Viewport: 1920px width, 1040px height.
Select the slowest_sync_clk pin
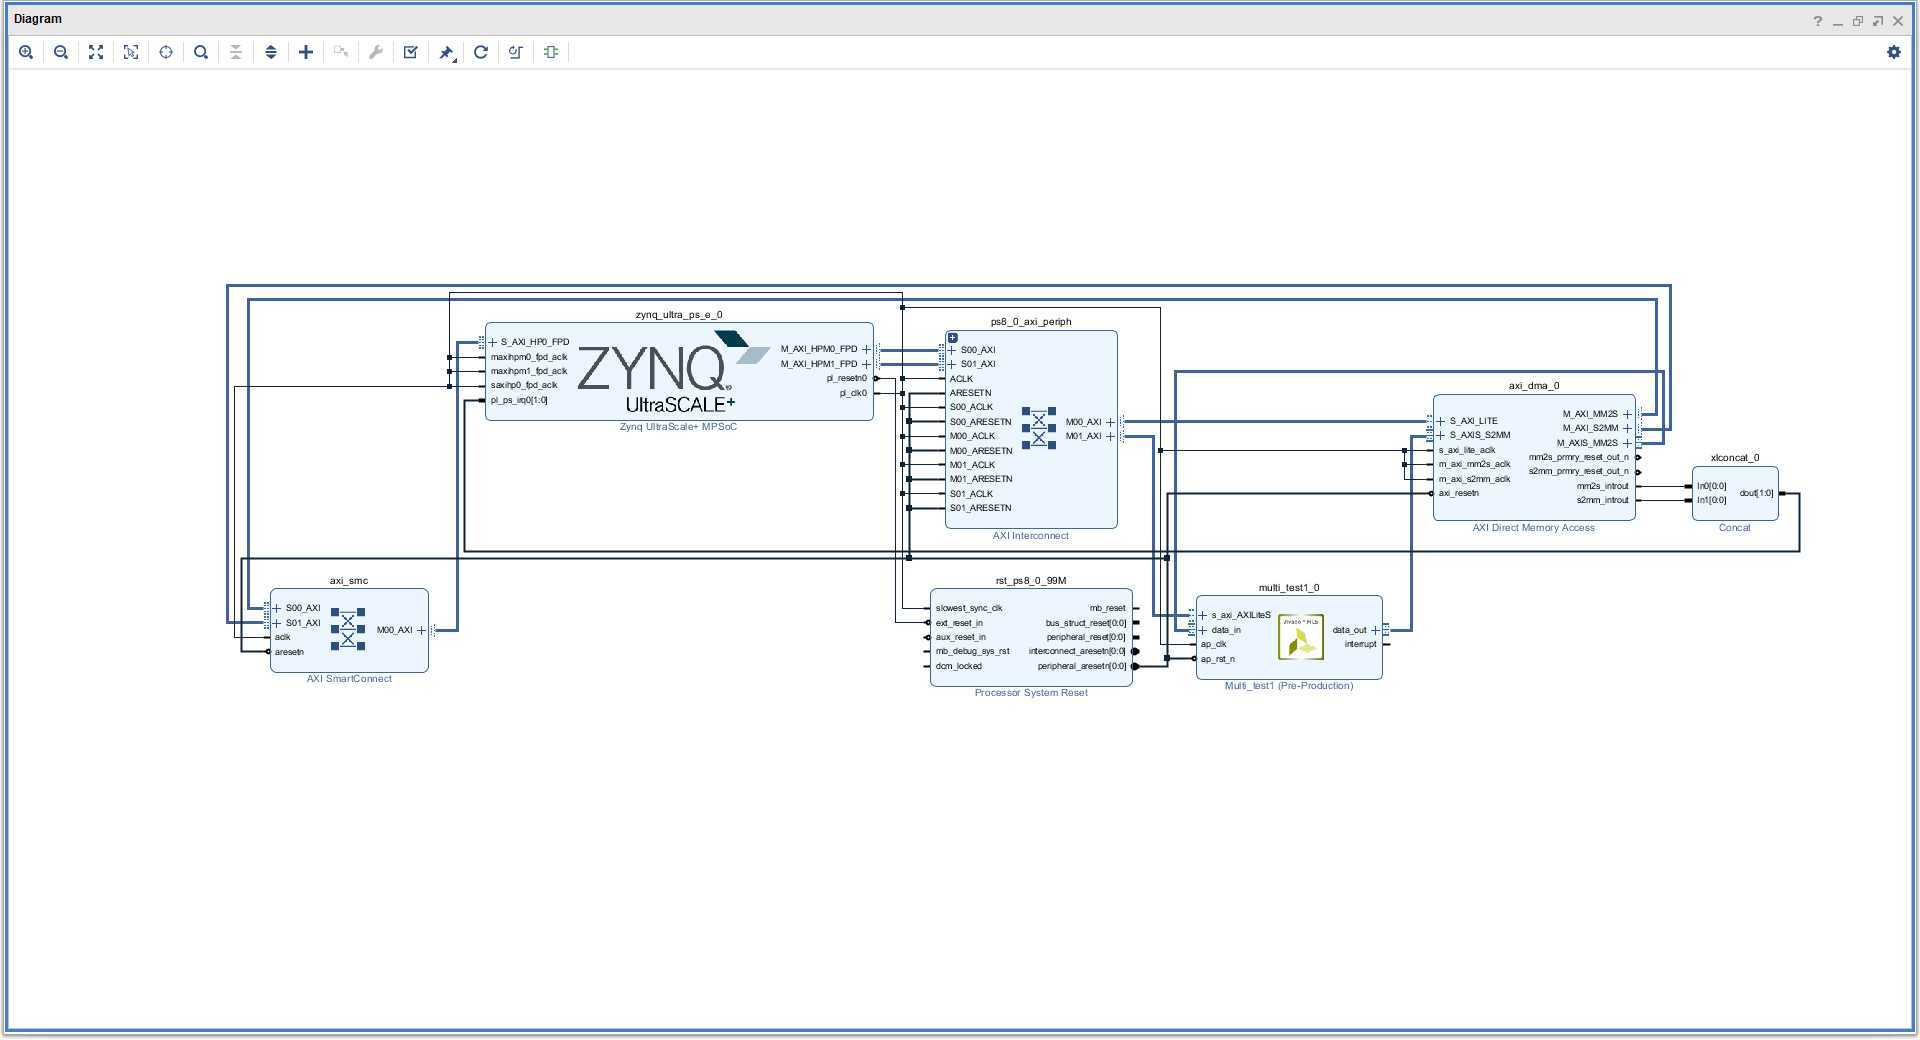pos(969,608)
